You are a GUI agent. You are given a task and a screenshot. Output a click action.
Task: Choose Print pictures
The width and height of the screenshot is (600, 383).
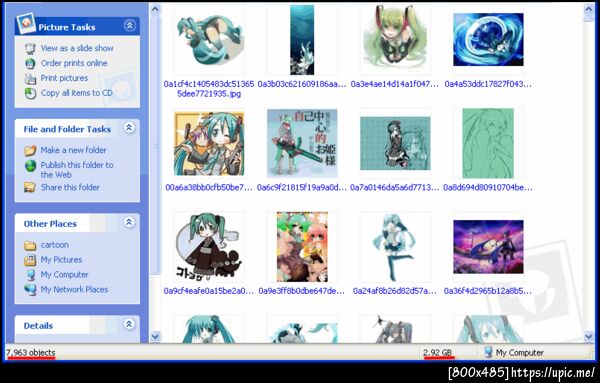pos(64,78)
